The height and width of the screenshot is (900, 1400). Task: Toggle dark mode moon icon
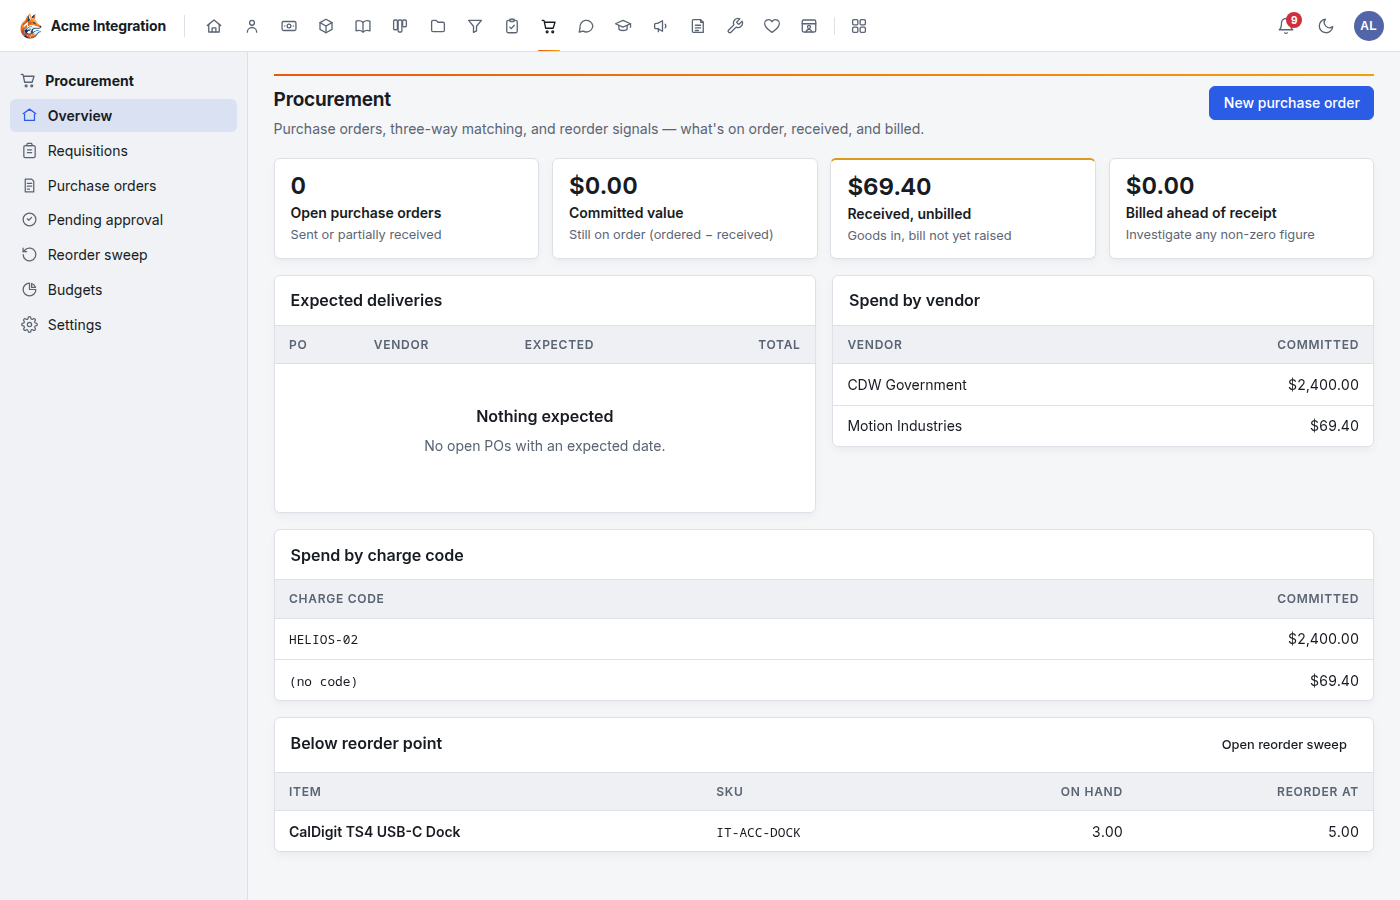[x=1326, y=26]
